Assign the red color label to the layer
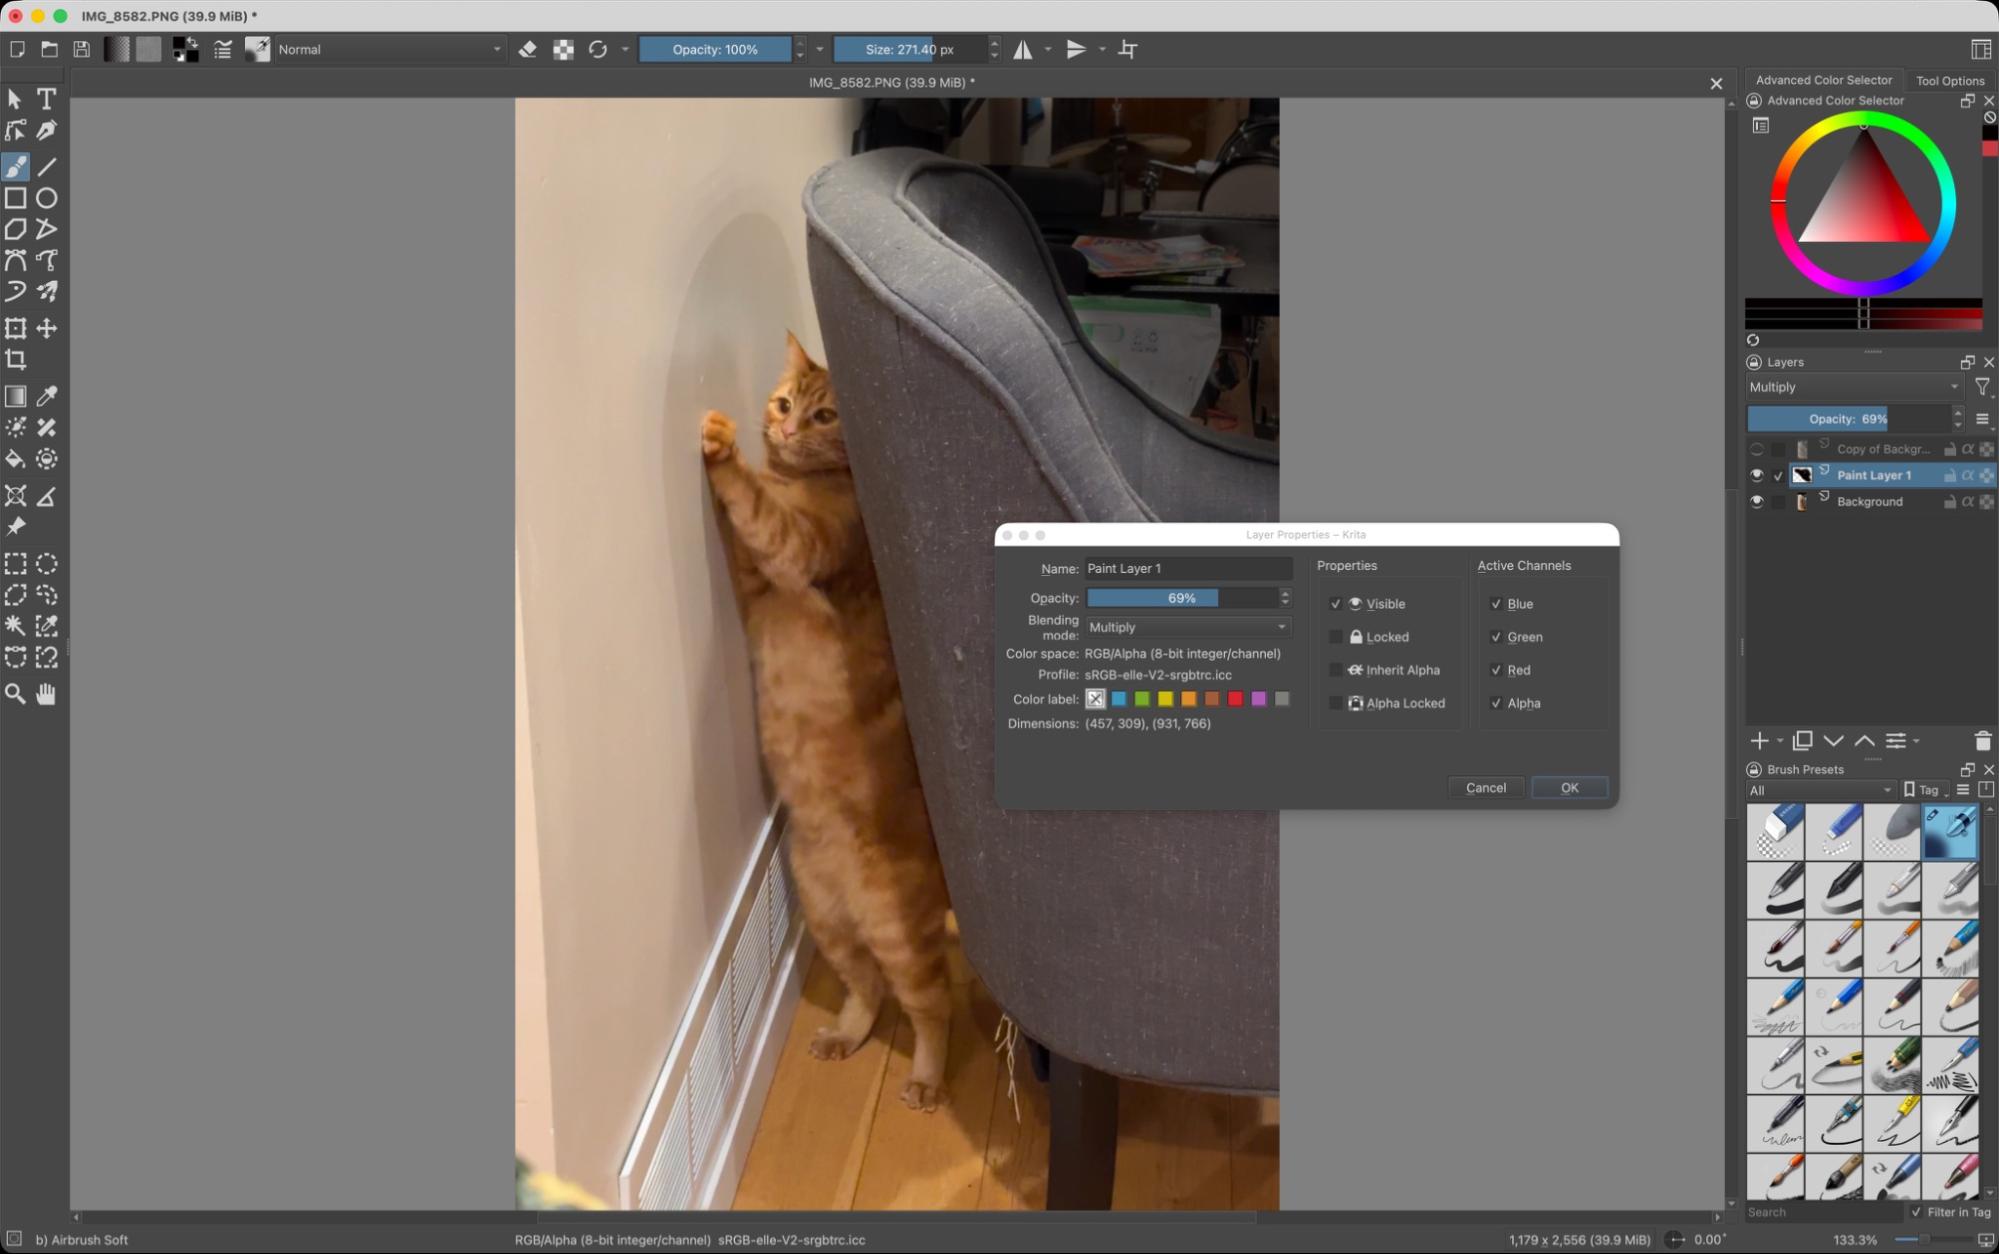This screenshot has height=1254, width=1999. click(1235, 699)
